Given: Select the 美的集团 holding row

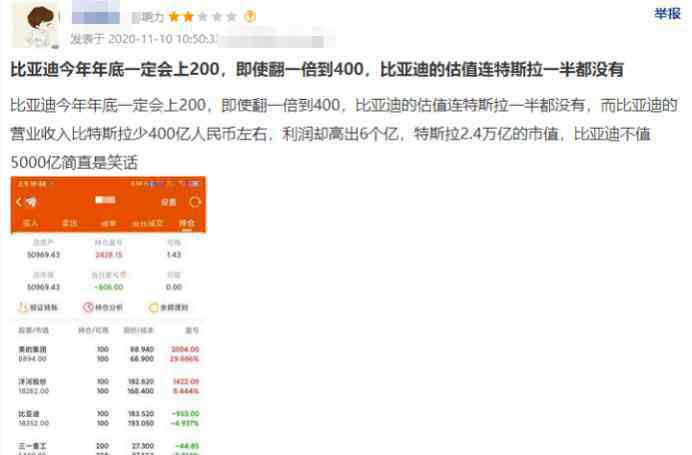Looking at the screenshot, I should (109, 354).
